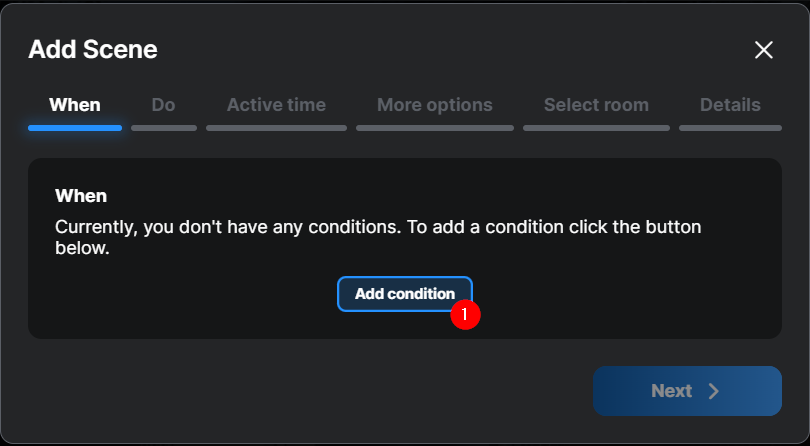
Task: Select the step bar under More options
Action: pyautogui.click(x=435, y=128)
